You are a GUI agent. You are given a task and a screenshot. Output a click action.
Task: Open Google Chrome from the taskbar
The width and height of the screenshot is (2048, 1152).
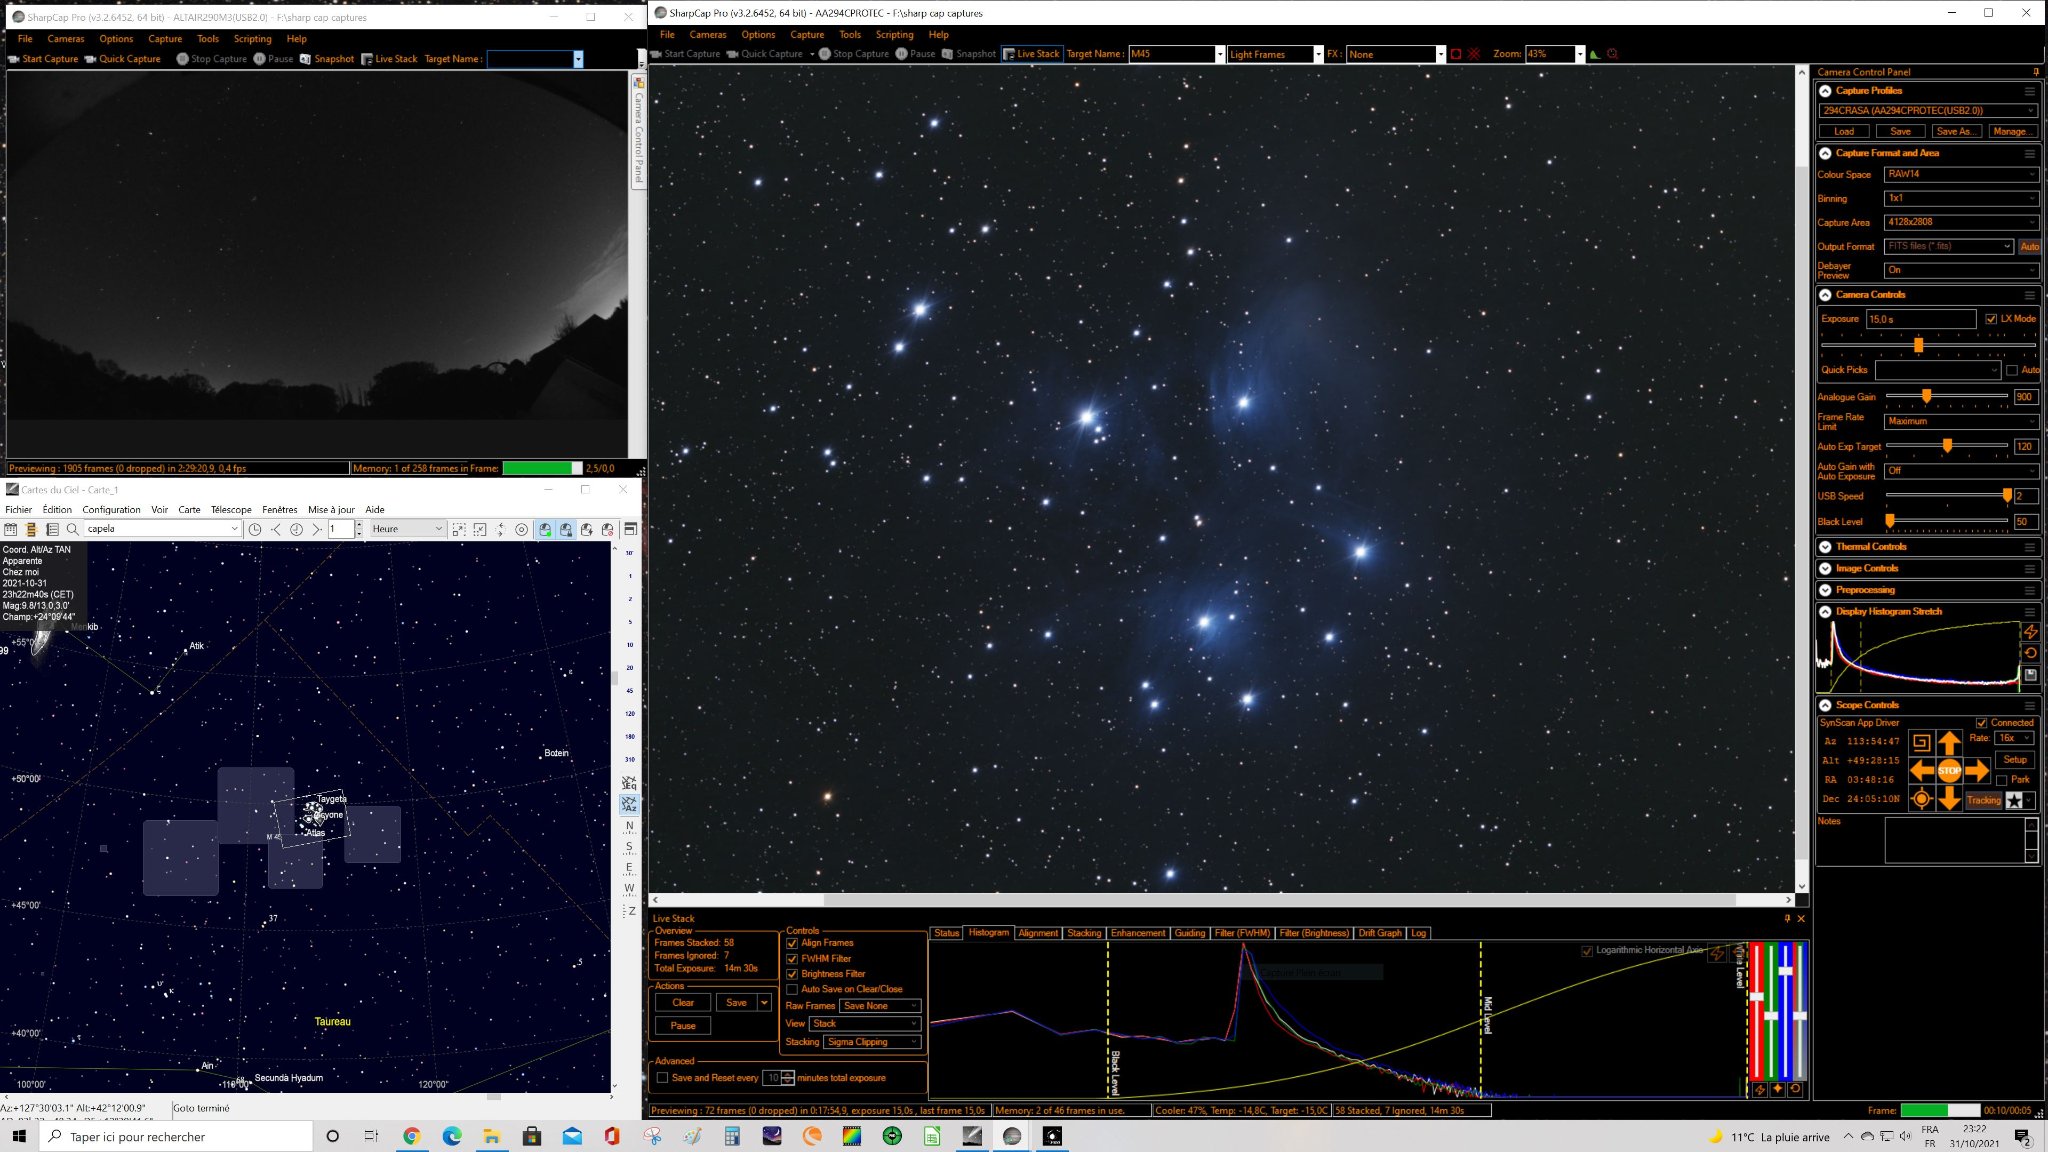click(411, 1136)
